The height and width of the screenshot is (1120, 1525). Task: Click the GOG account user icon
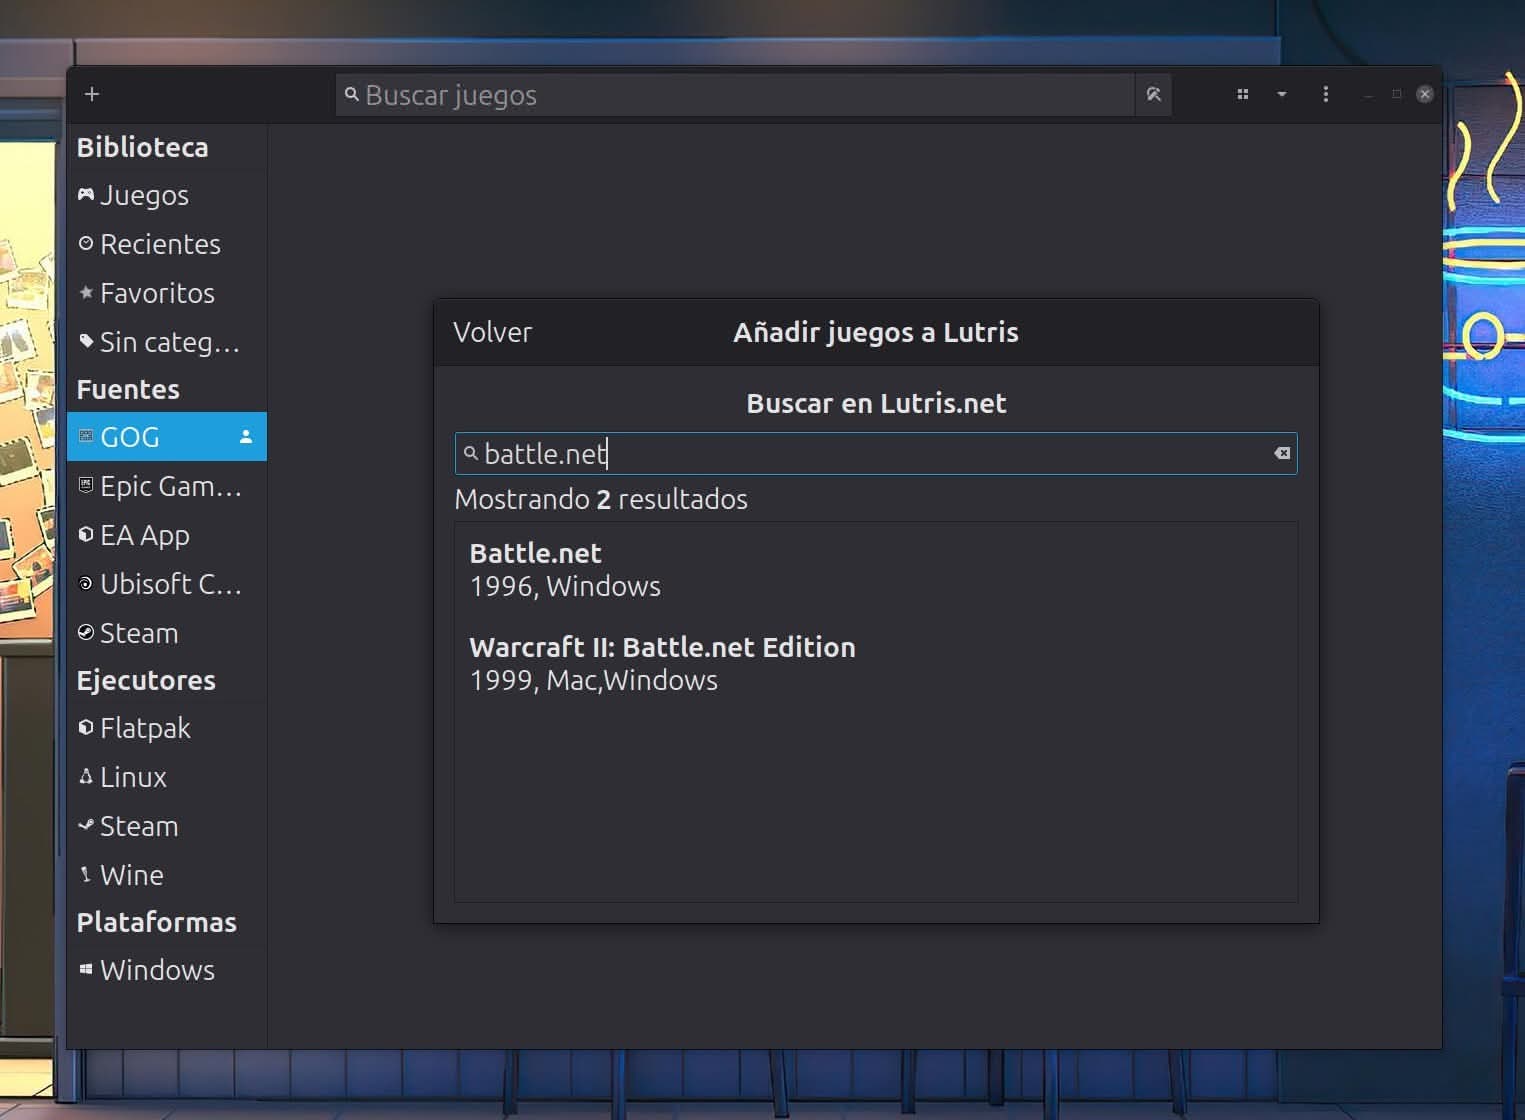[x=245, y=436]
